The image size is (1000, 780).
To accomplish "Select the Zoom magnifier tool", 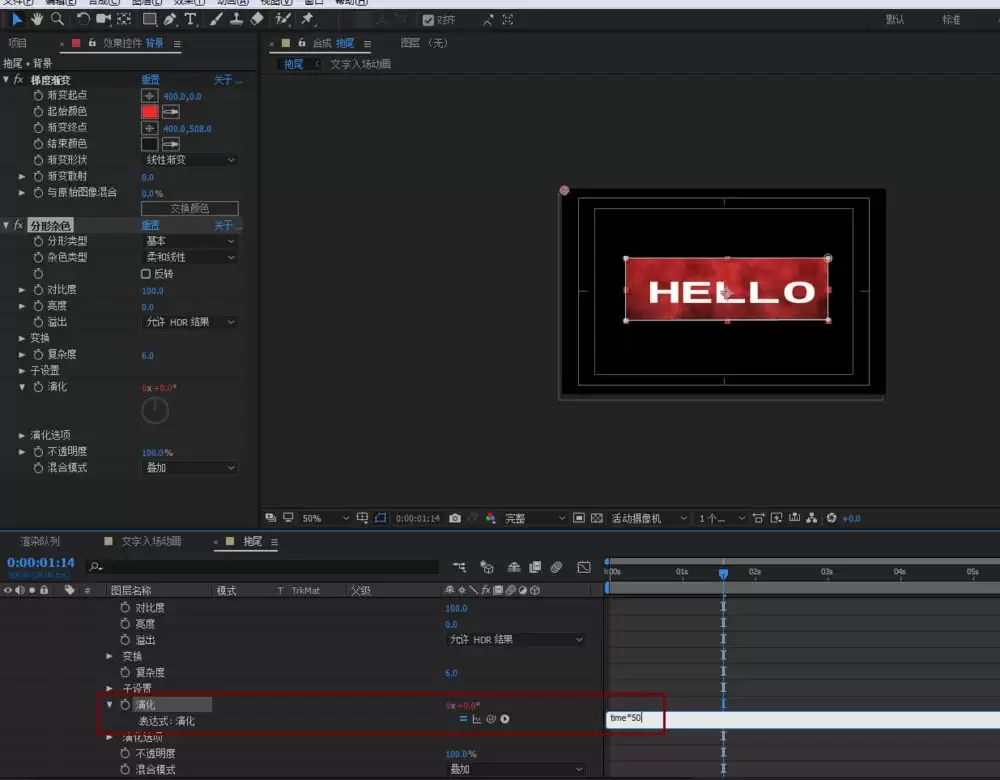I will click(57, 19).
